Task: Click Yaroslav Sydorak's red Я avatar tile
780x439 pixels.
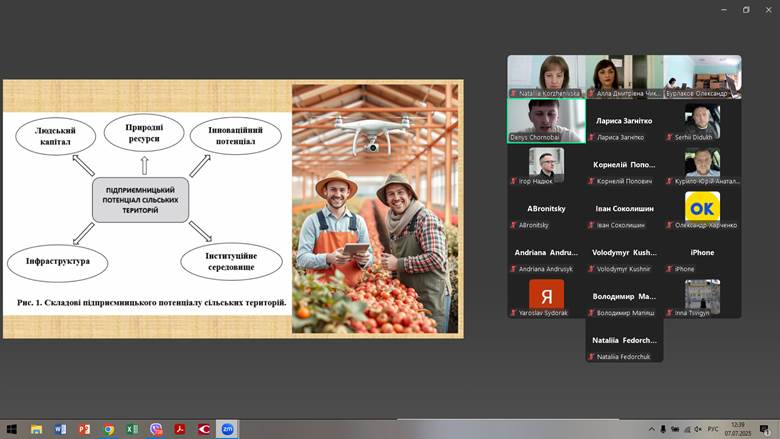Action: (545, 296)
